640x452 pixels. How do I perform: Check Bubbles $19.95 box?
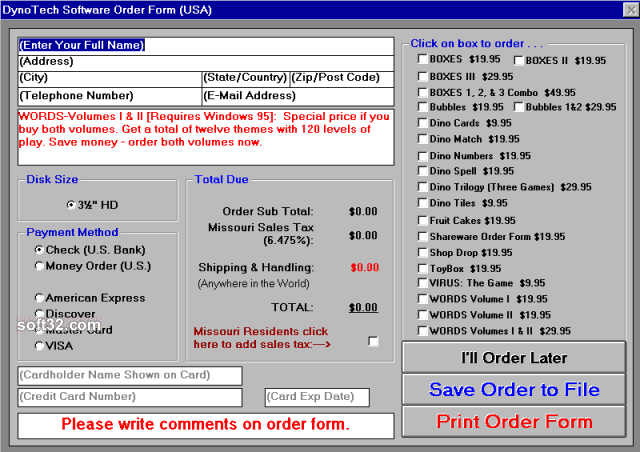point(422,107)
